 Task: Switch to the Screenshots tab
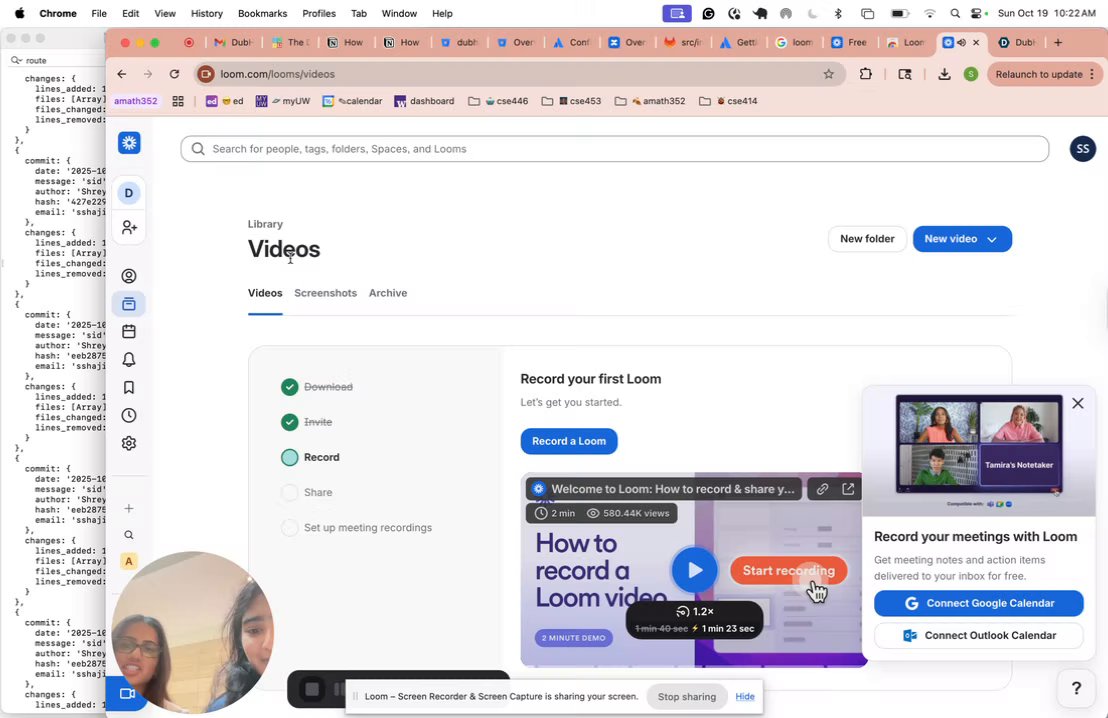click(x=325, y=293)
